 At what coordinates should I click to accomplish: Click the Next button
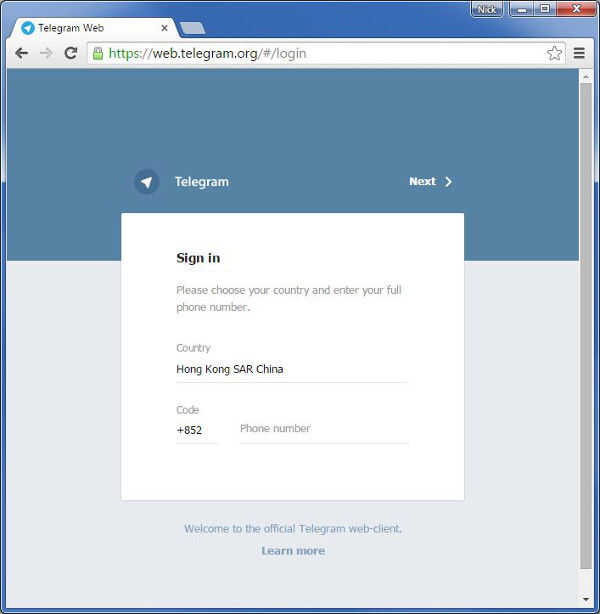pos(430,182)
